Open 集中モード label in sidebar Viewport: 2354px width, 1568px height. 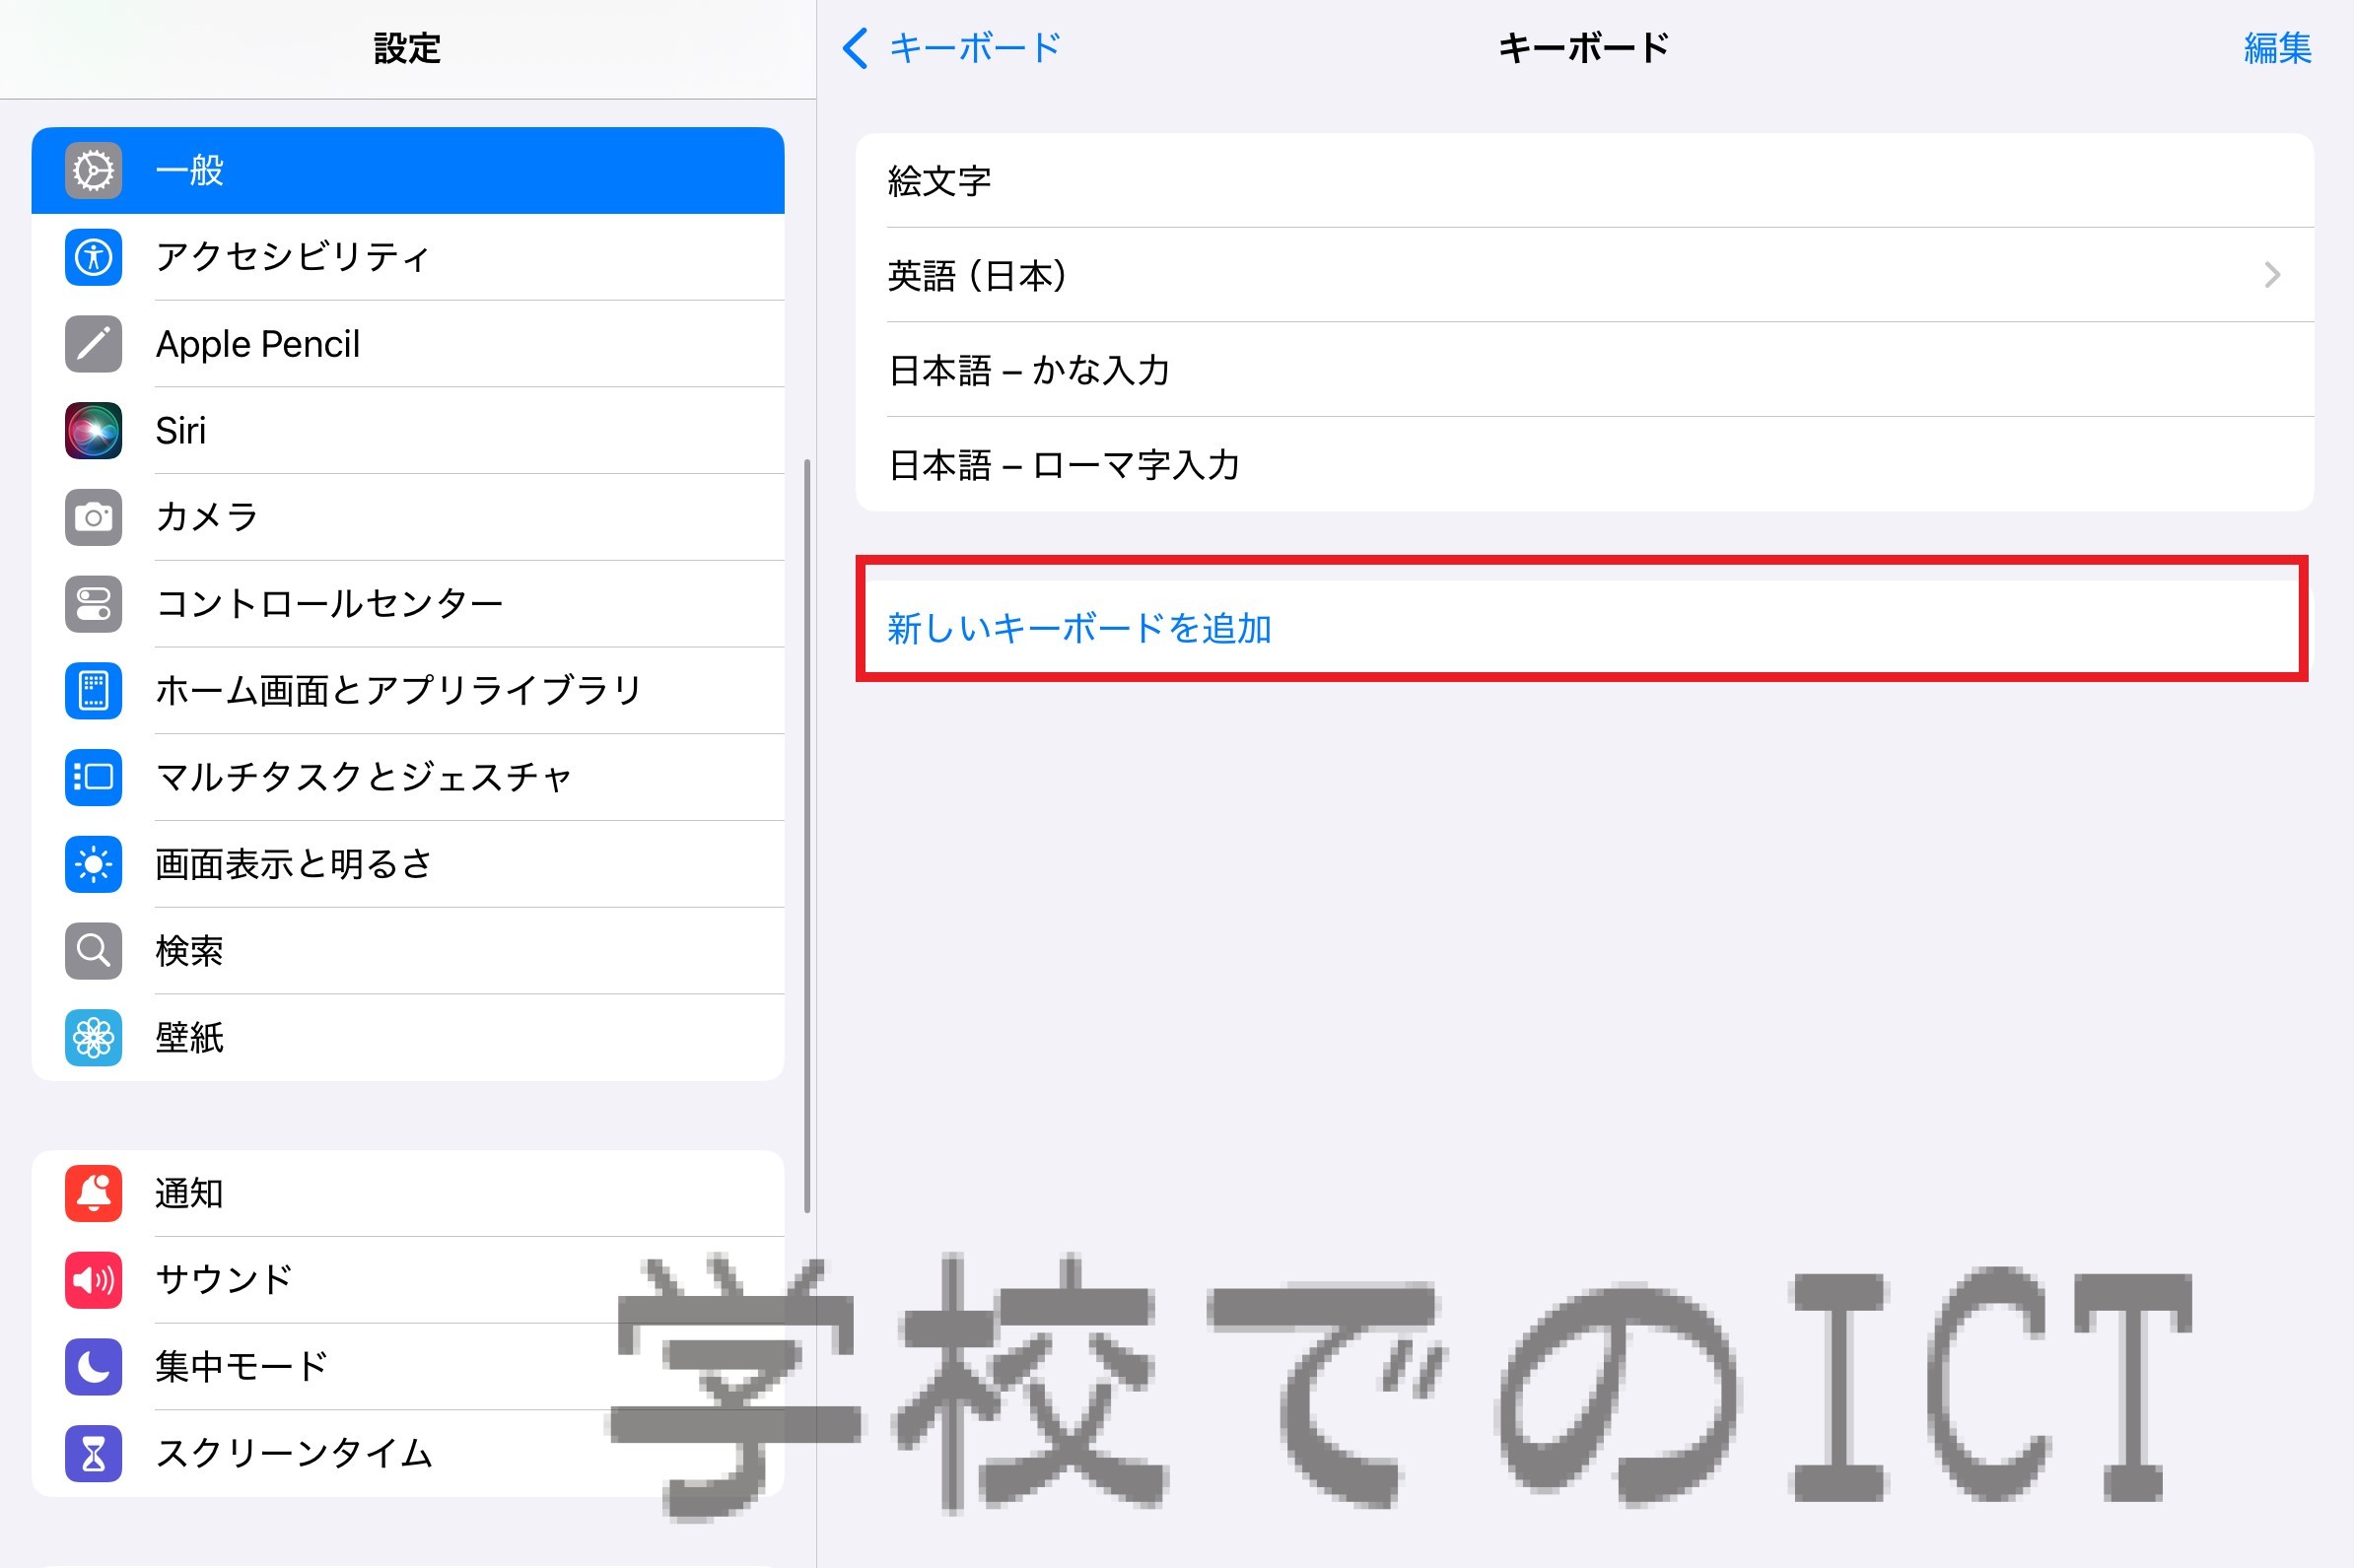[242, 1367]
